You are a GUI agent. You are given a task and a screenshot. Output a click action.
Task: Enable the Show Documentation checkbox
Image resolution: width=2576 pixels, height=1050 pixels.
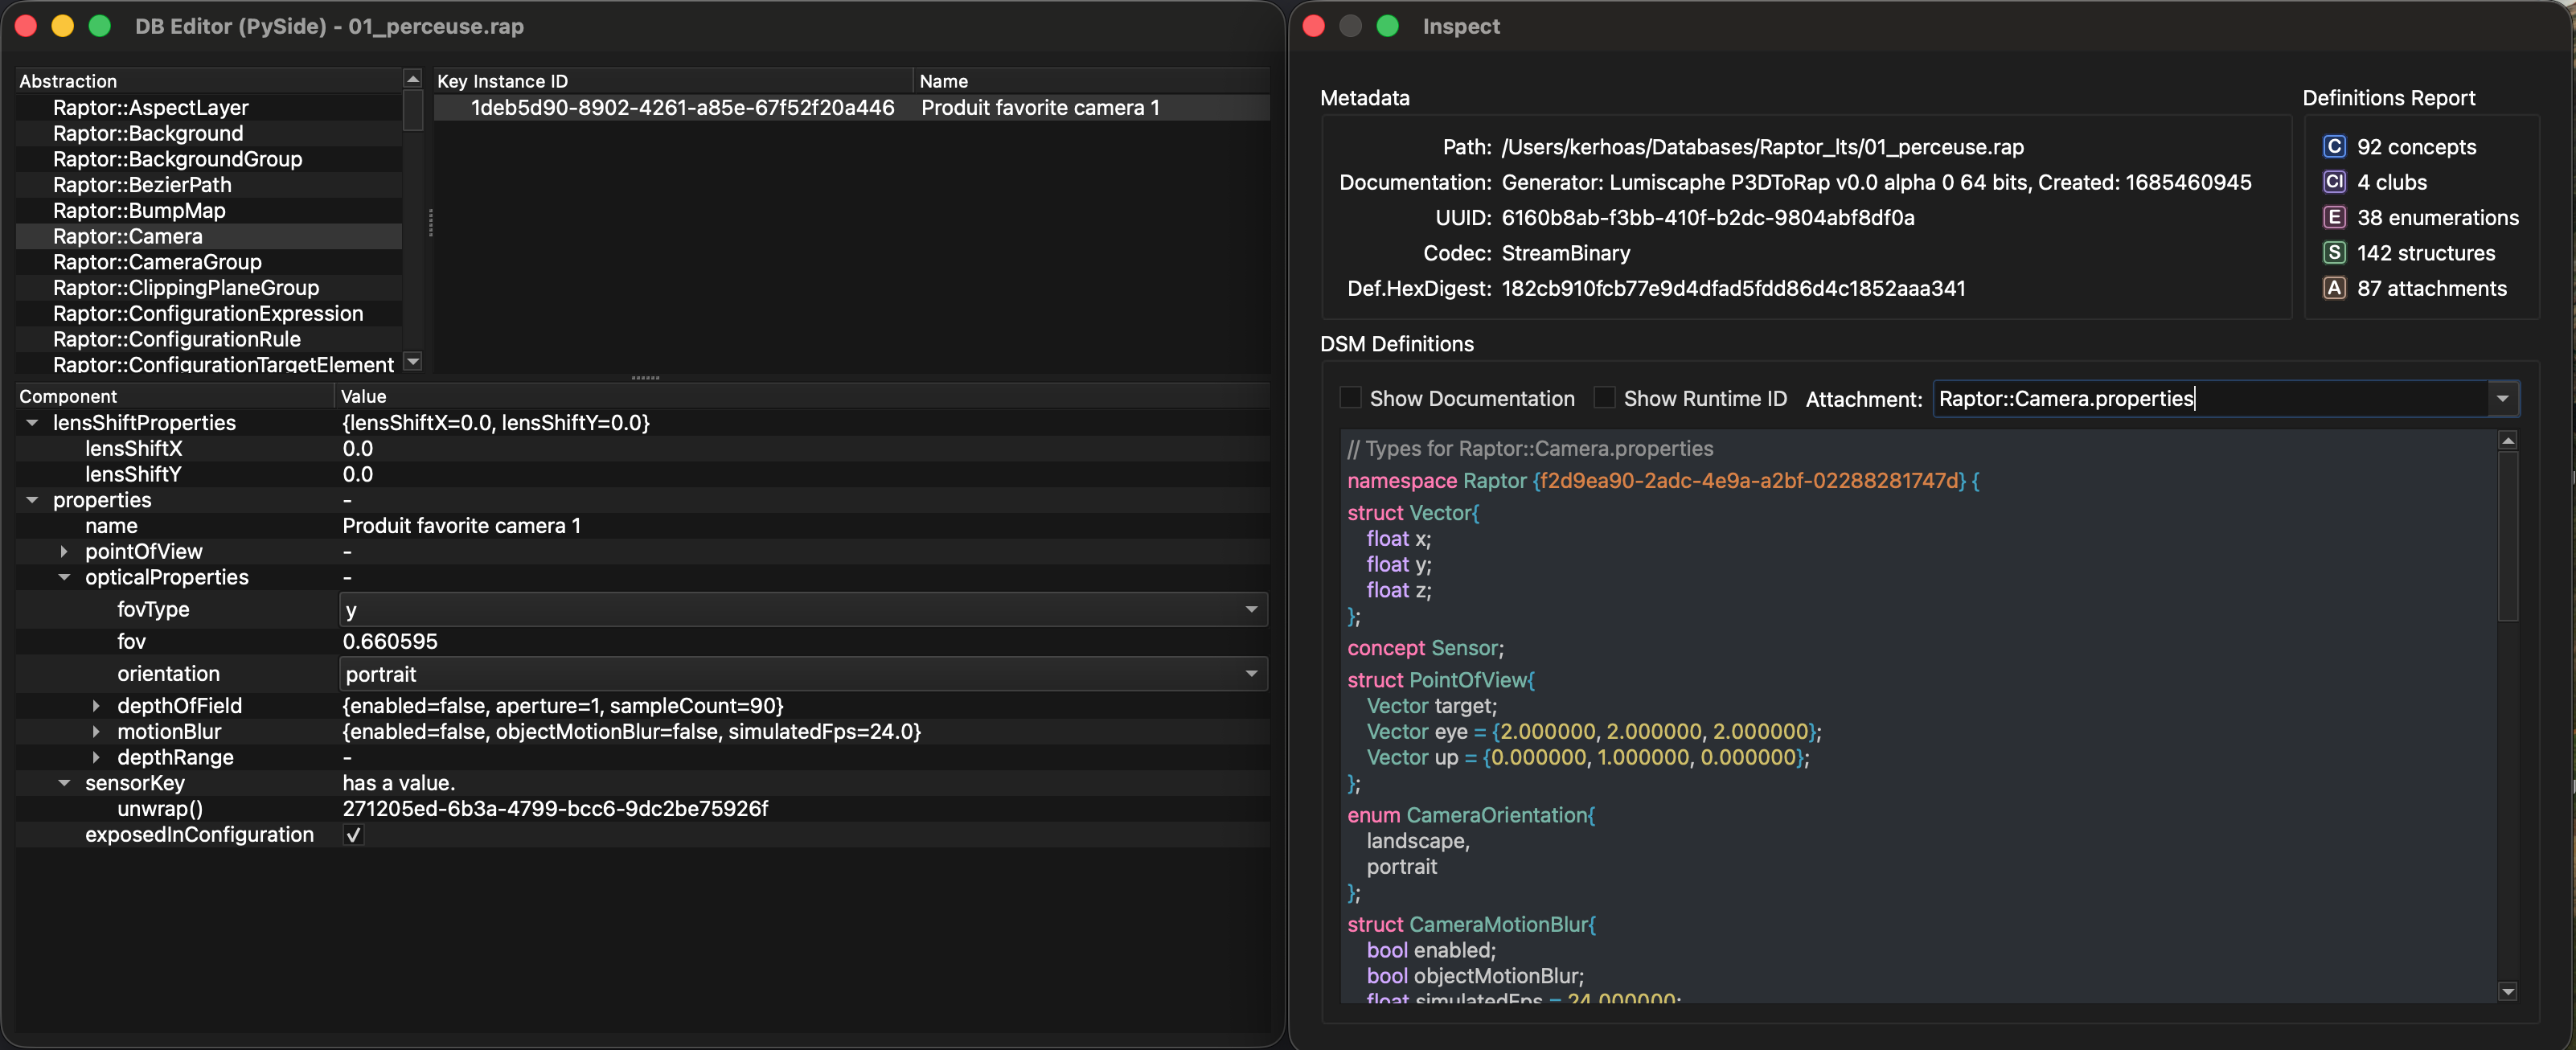[1350, 398]
